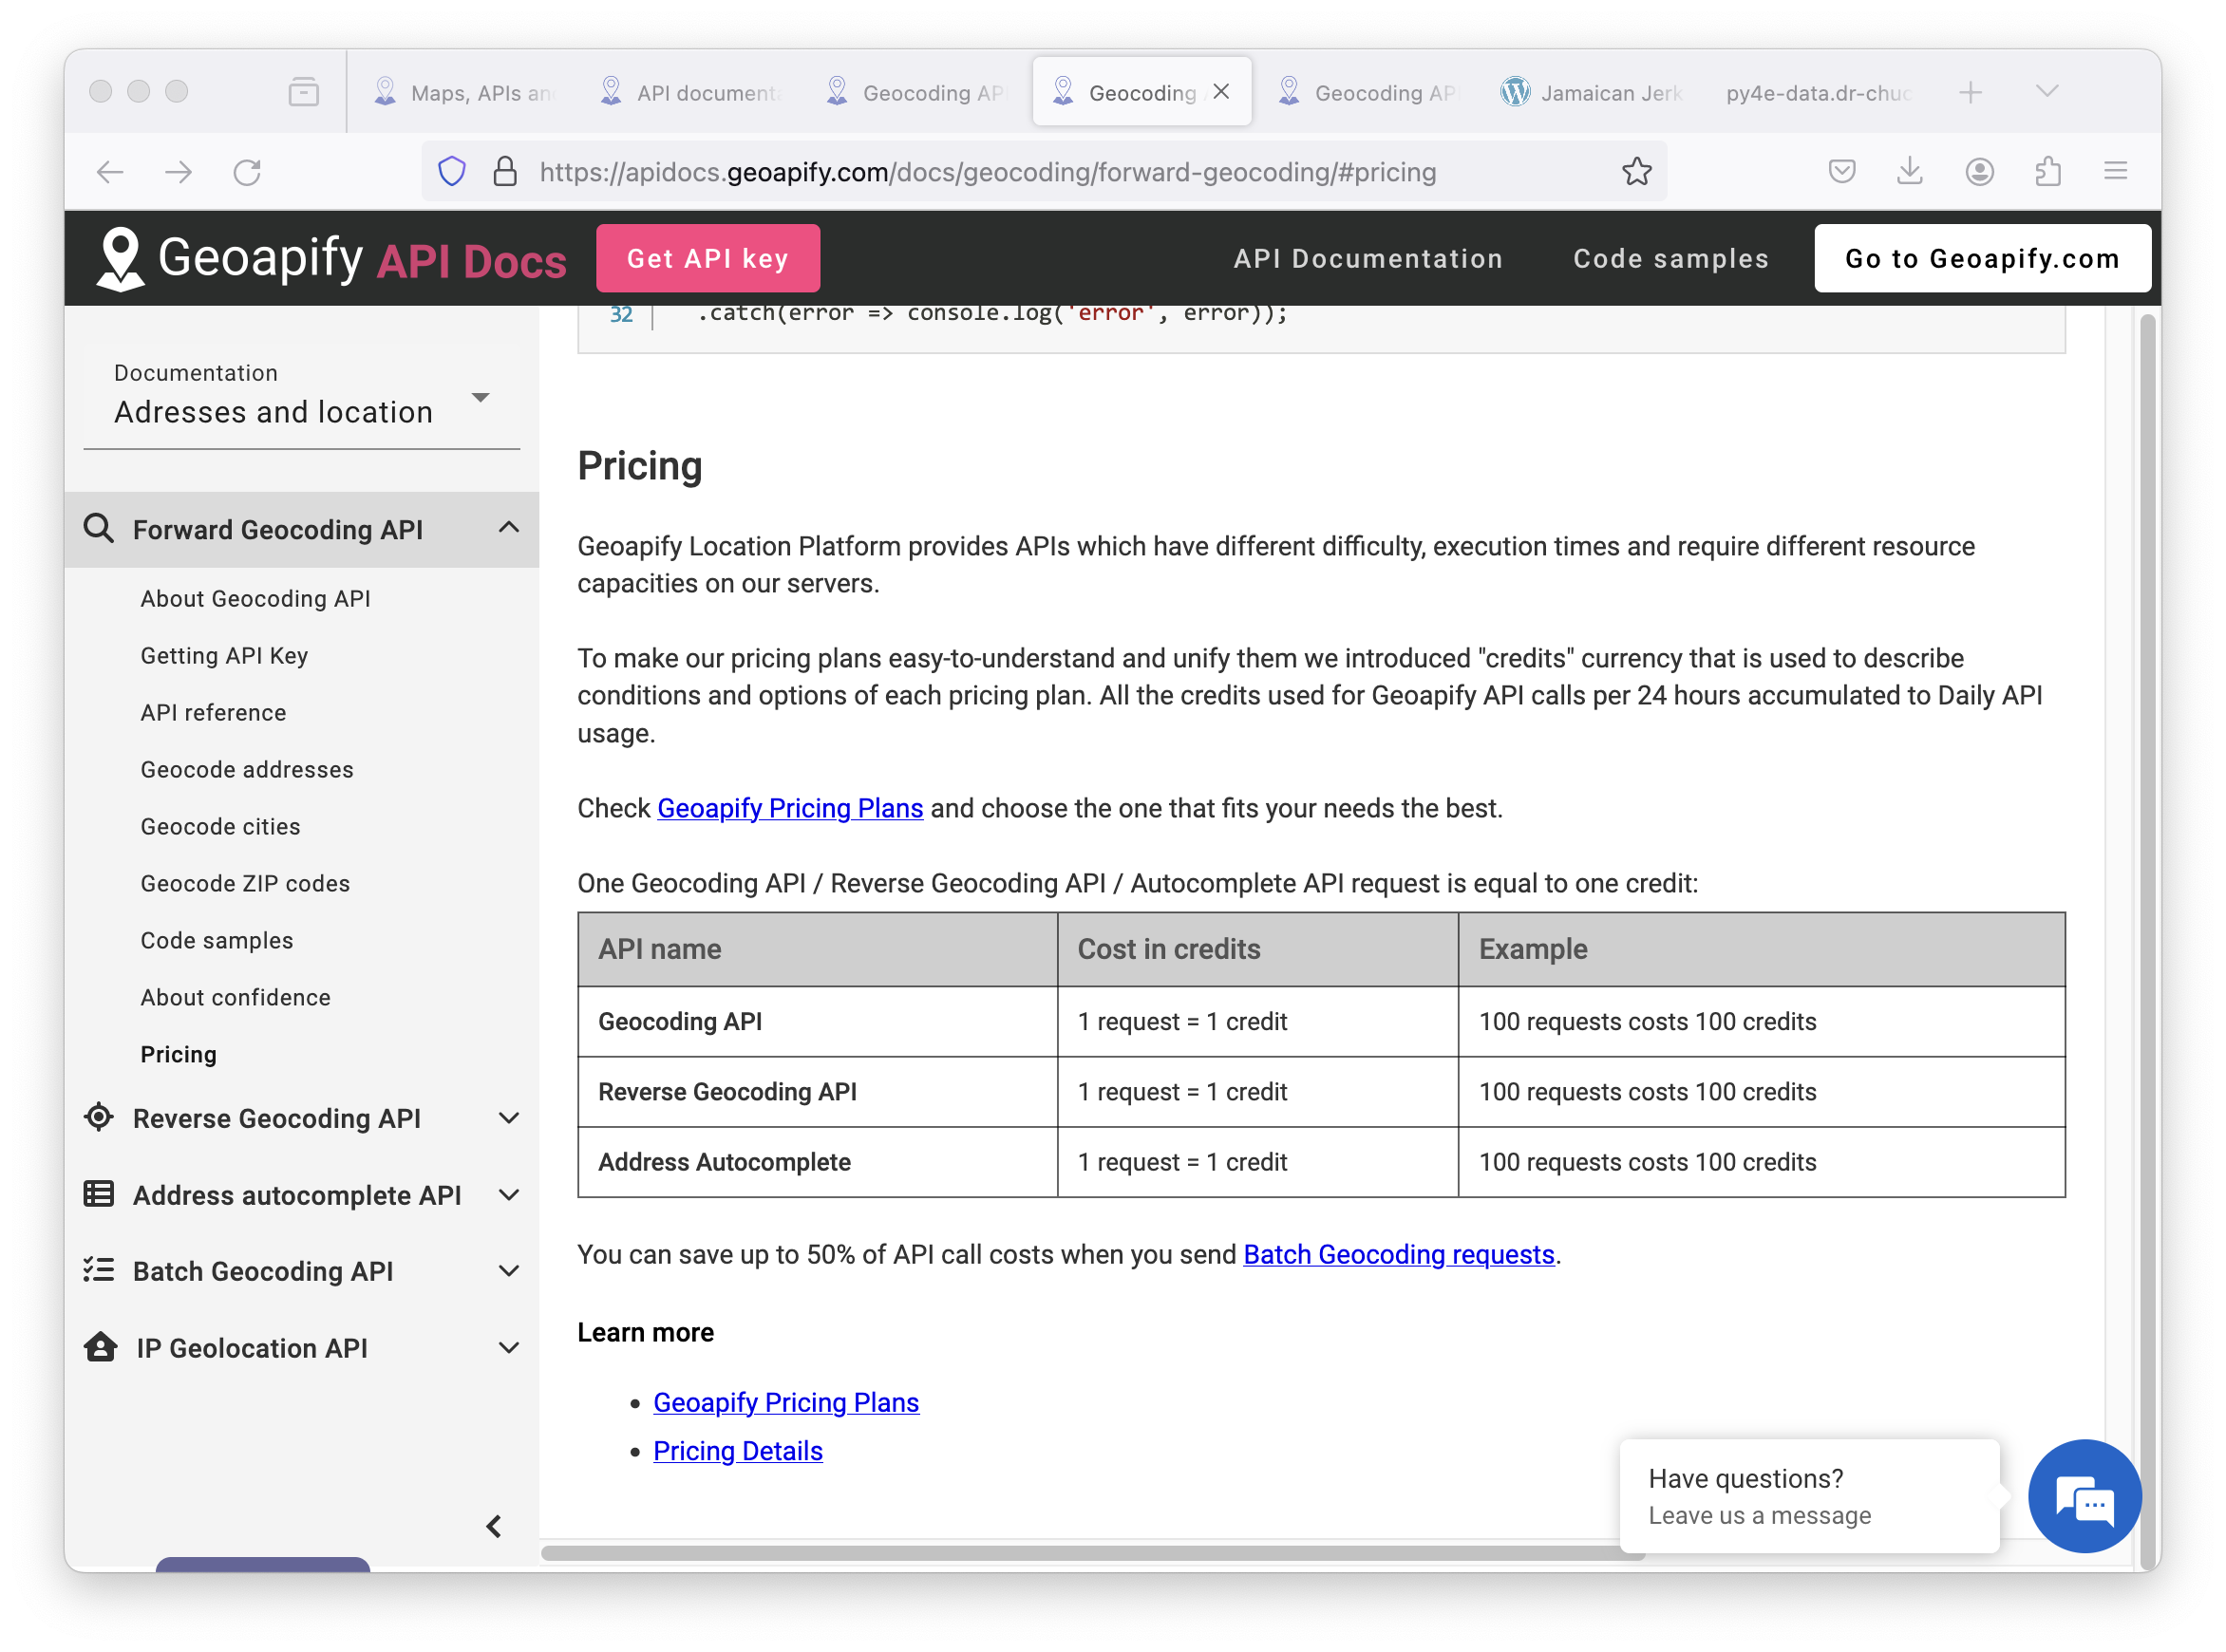Viewport: 2226px width, 1652px height.
Task: Close the active Geocoding tab
Action: click(1221, 91)
